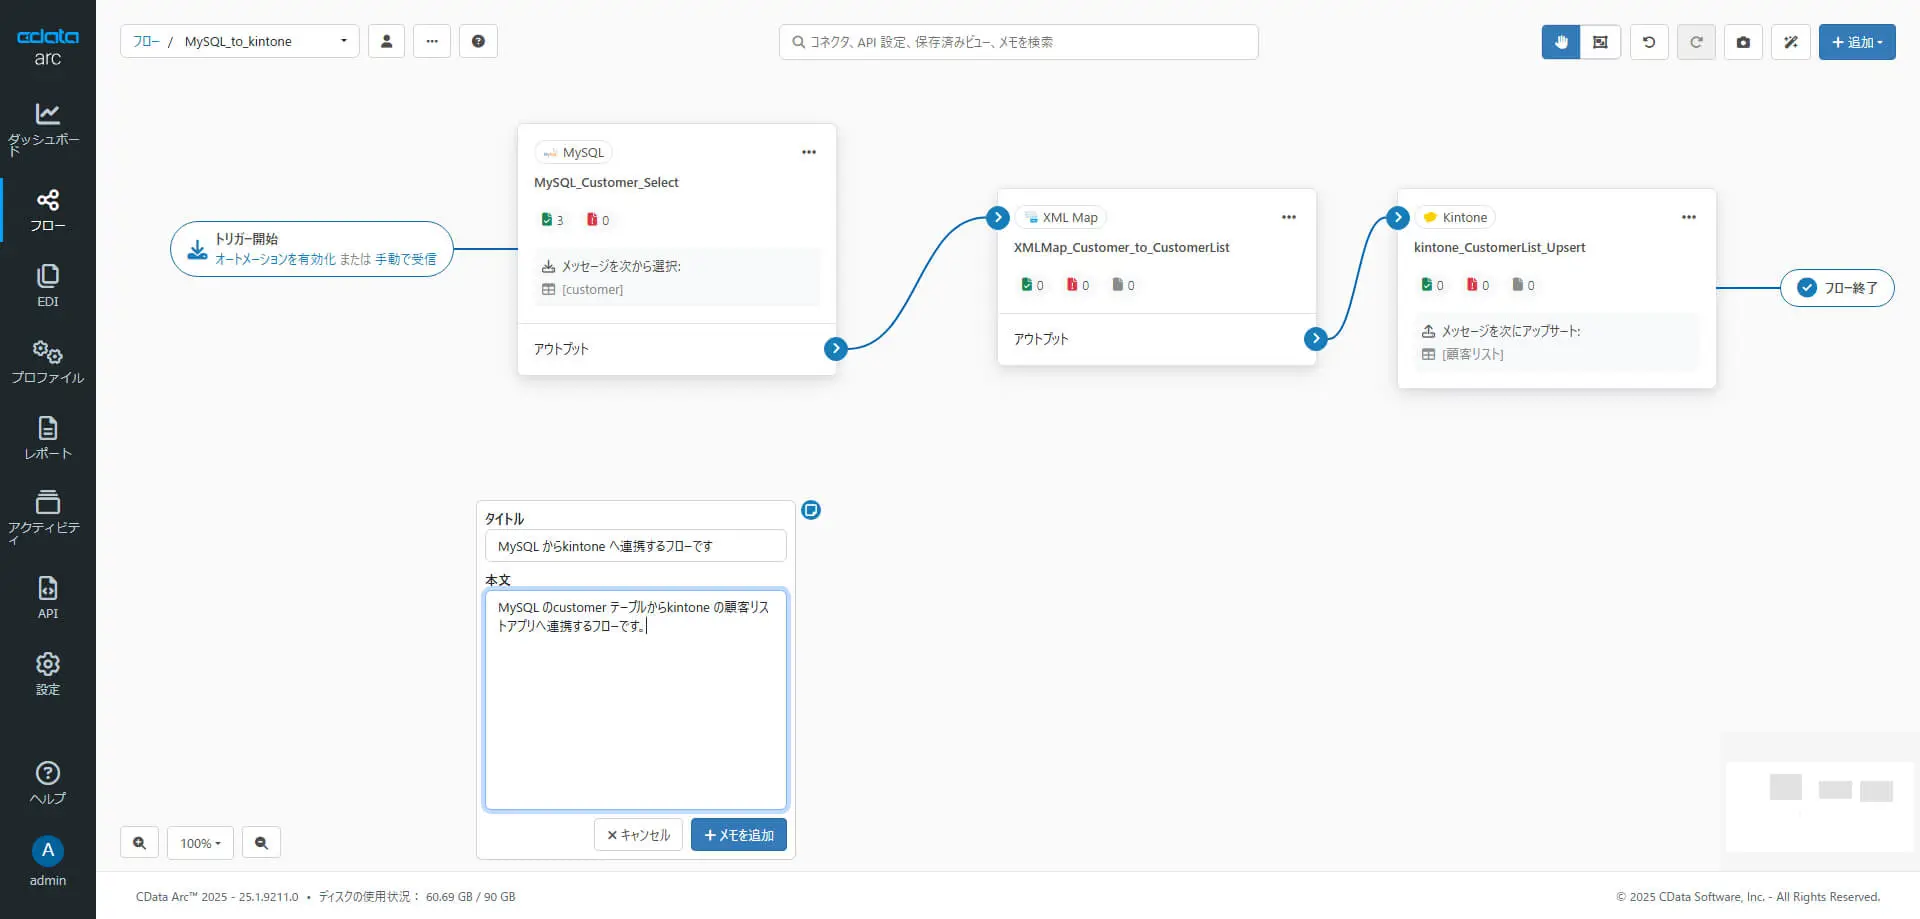Screen dimensions: 1920x919
Task: Click the user icon button beside flow name
Action: click(386, 41)
